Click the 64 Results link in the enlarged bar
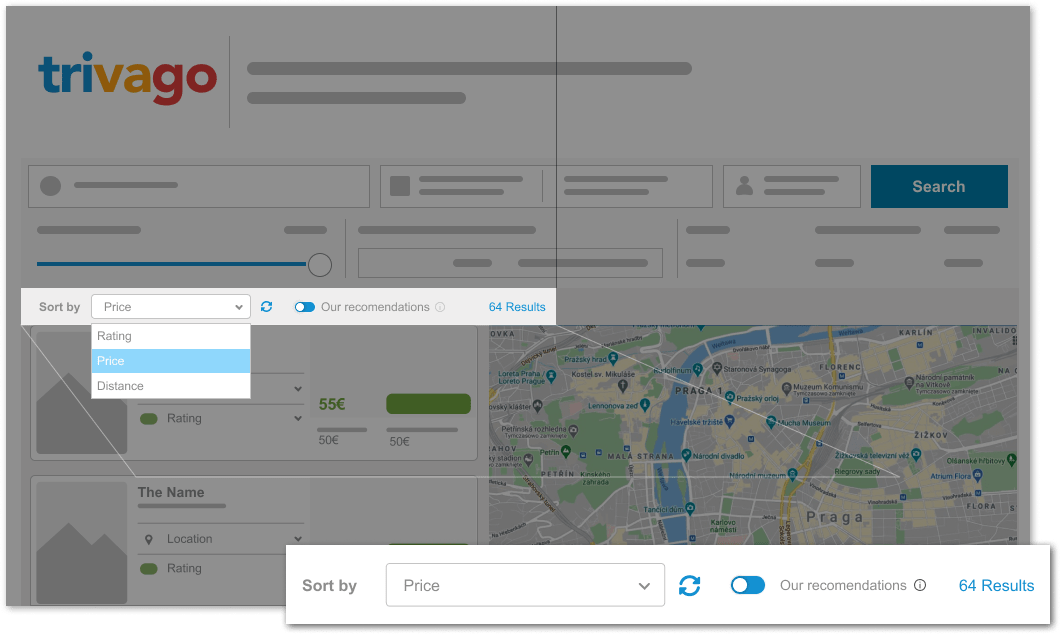This screenshot has width=1060, height=634. 996,586
